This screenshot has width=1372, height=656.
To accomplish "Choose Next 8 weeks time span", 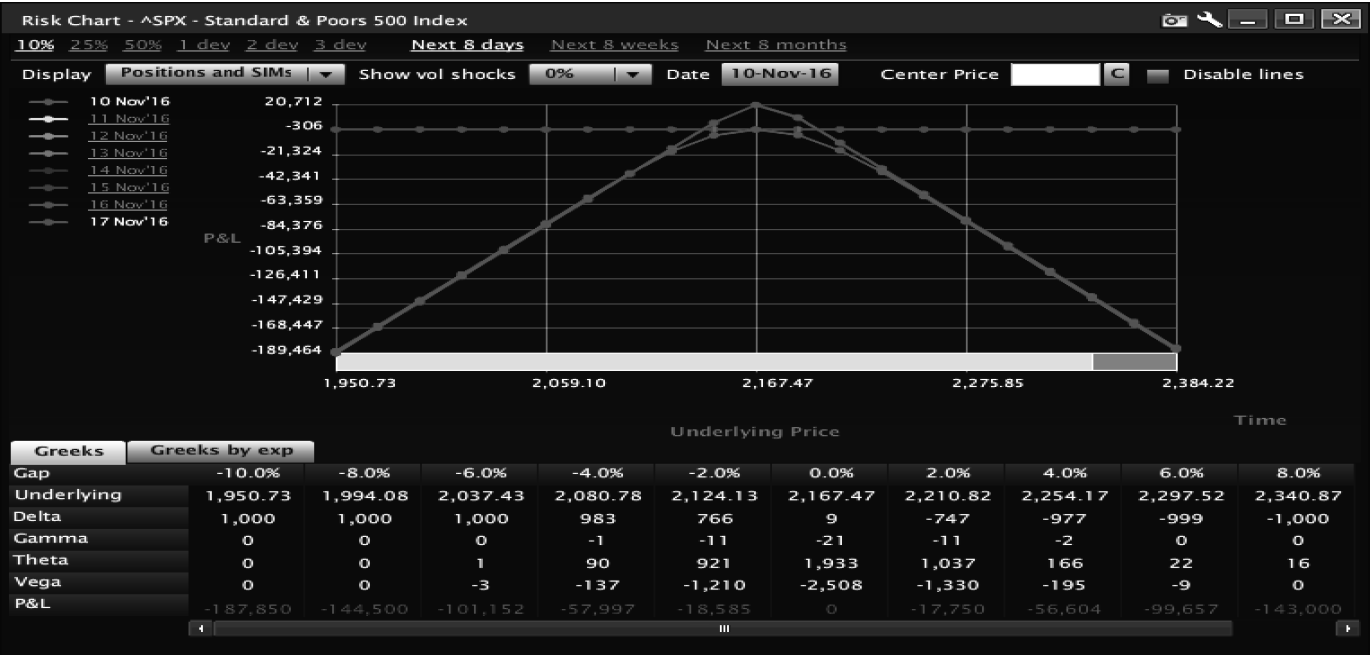I will (614, 45).
